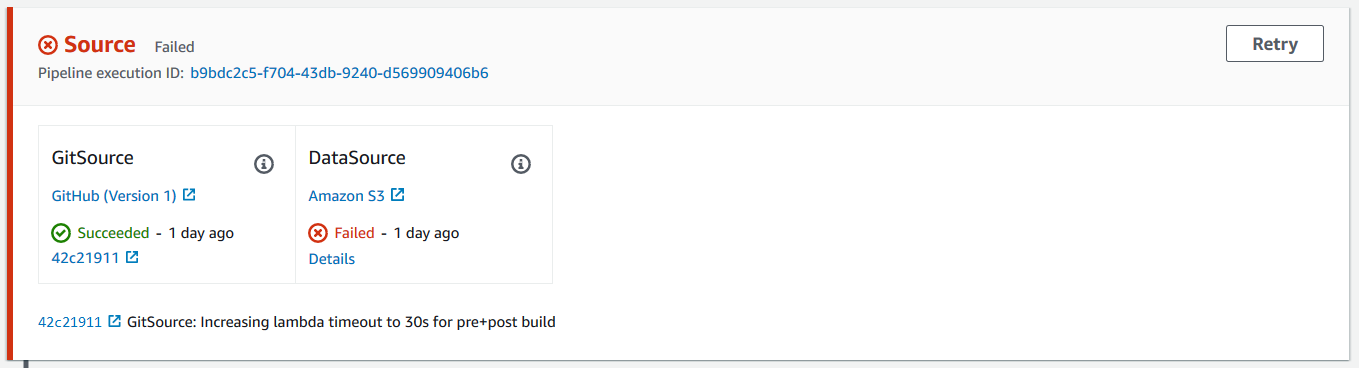Click the Retry button
This screenshot has width=1359, height=368.
[x=1274, y=44]
